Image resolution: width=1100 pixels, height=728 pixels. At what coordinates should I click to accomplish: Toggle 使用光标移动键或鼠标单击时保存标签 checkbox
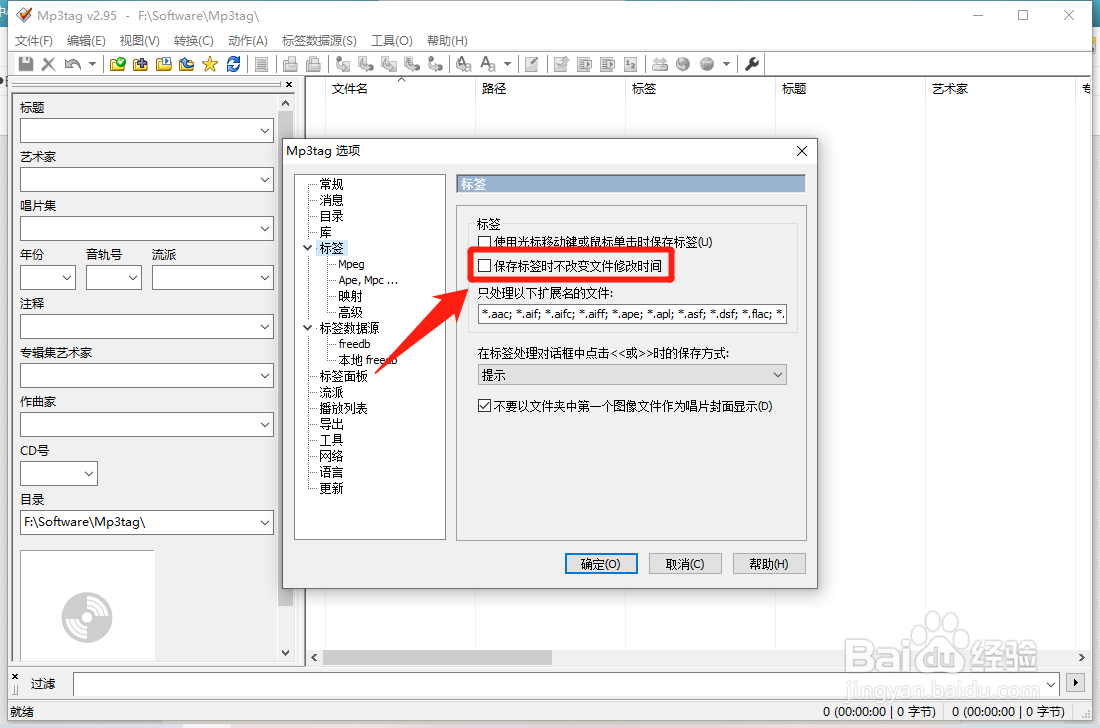coord(484,242)
